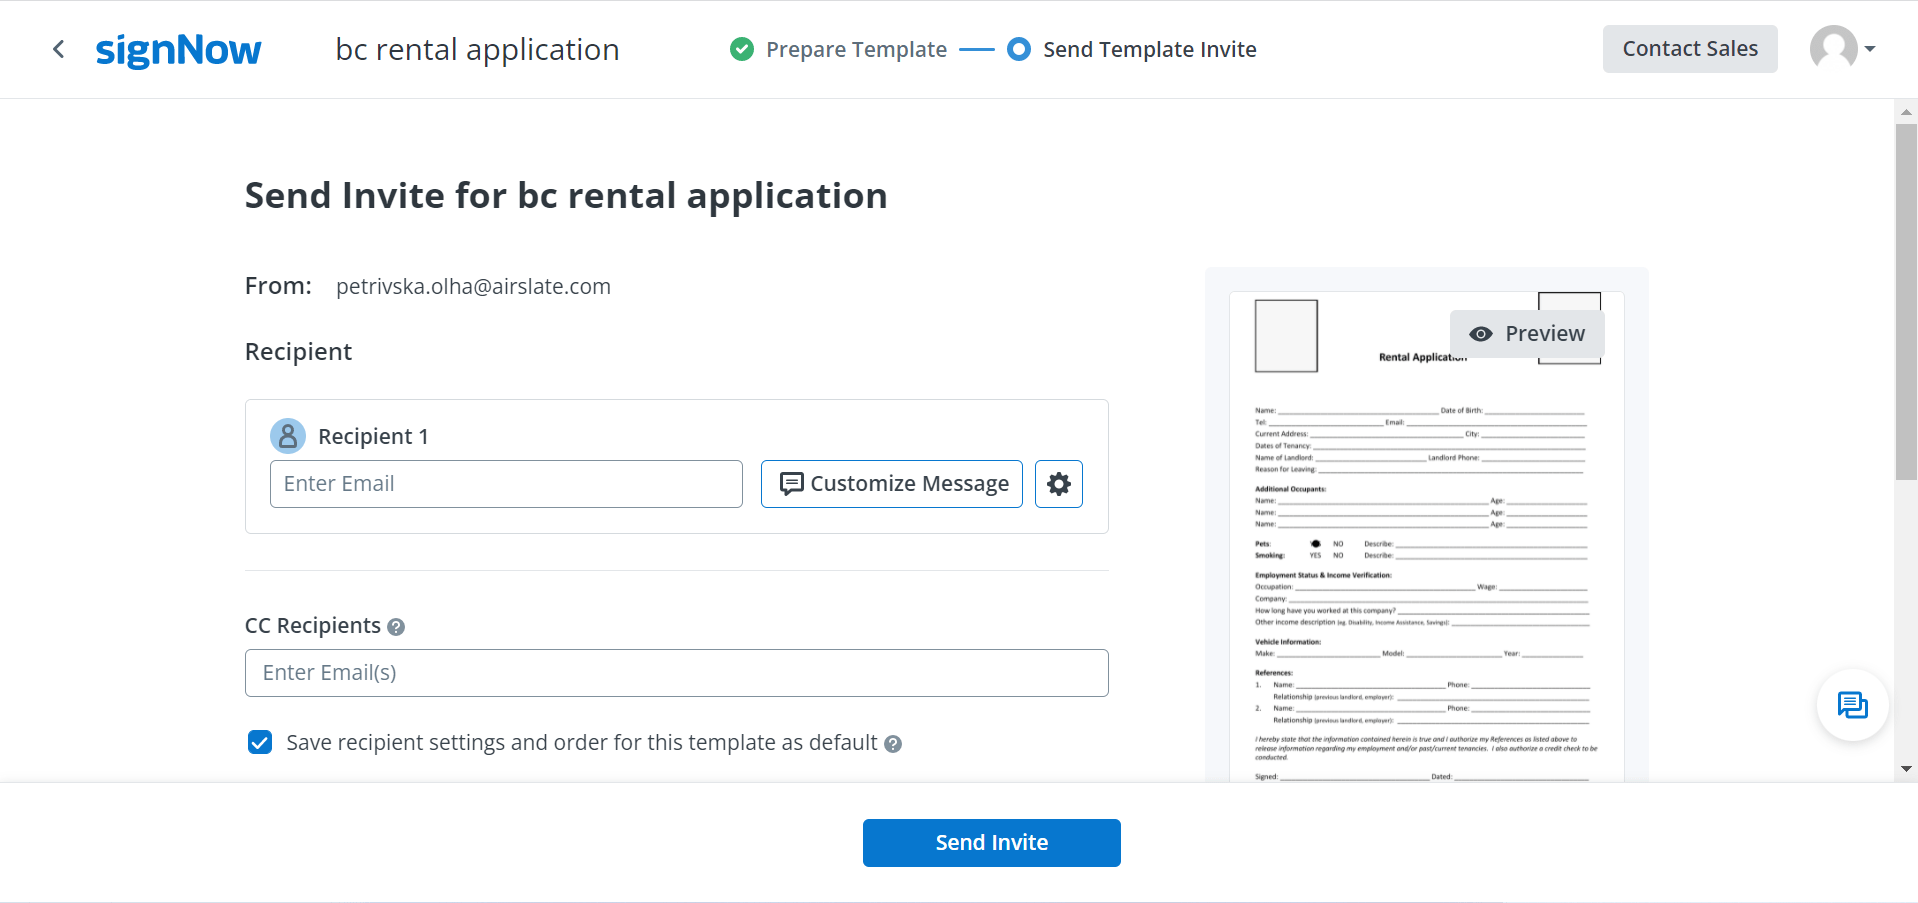Click the Send Invite button
The image size is (1918, 903).
pos(991,842)
